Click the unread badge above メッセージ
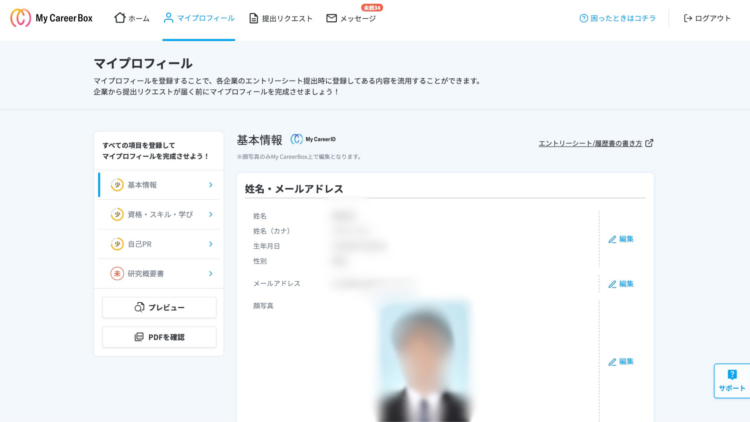Screen dimensions: 750x422 click(372, 8)
